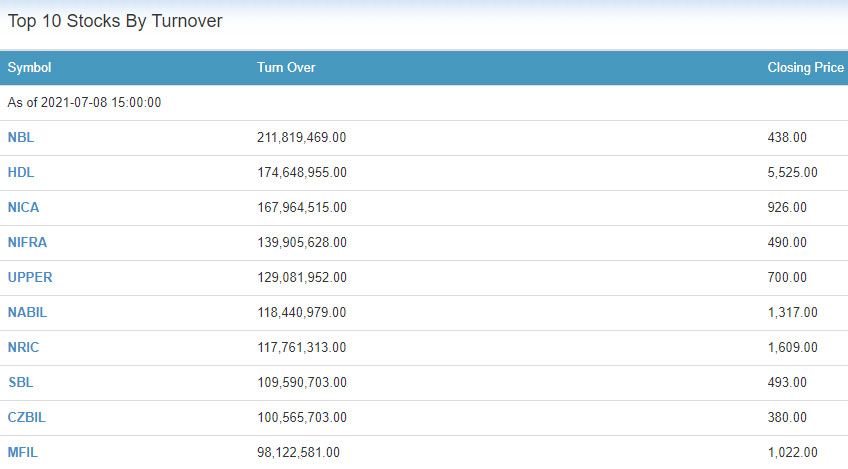Open the HDL stock symbol link
This screenshot has height=469, width=848.
(x=21, y=173)
